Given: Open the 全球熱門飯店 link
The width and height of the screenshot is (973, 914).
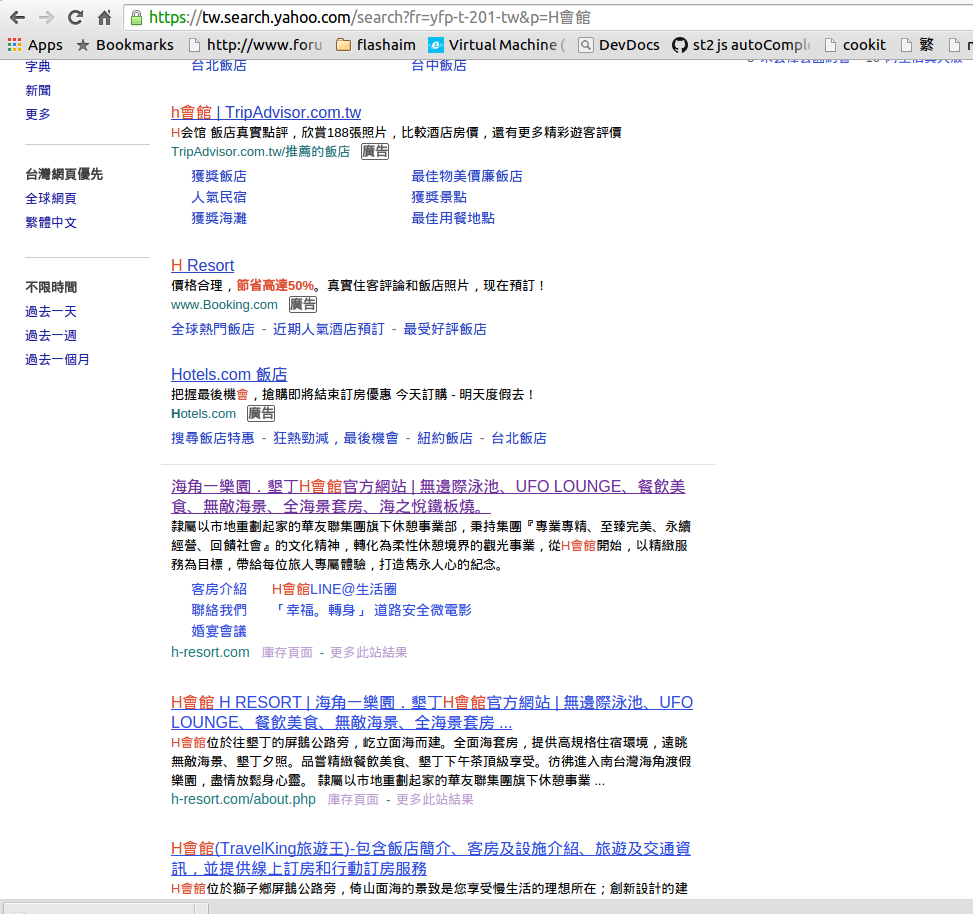Looking at the screenshot, I should [x=213, y=329].
